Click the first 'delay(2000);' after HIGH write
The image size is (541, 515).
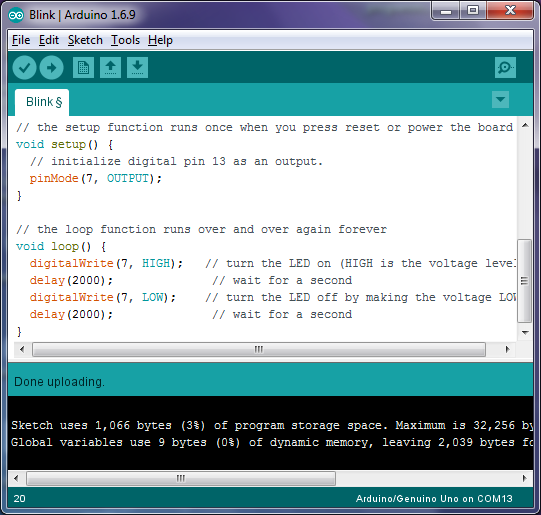click(x=71, y=280)
